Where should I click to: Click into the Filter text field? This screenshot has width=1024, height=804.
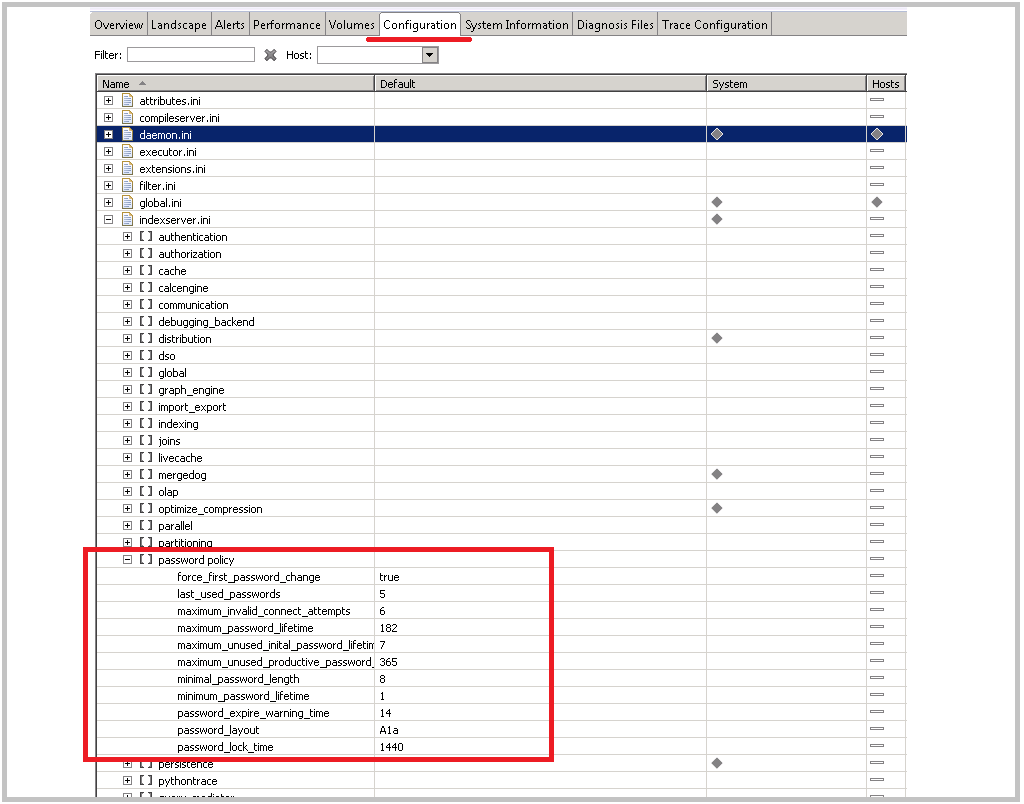coord(191,55)
